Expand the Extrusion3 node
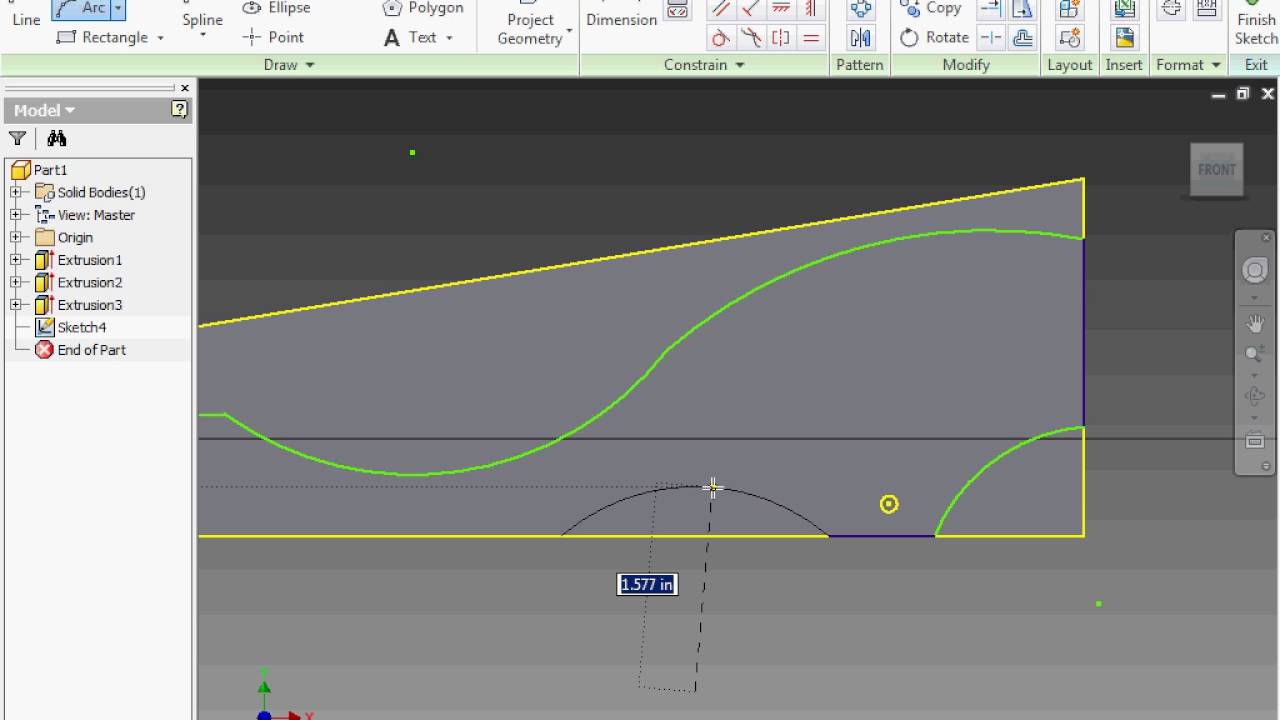This screenshot has width=1280, height=720. click(x=16, y=305)
